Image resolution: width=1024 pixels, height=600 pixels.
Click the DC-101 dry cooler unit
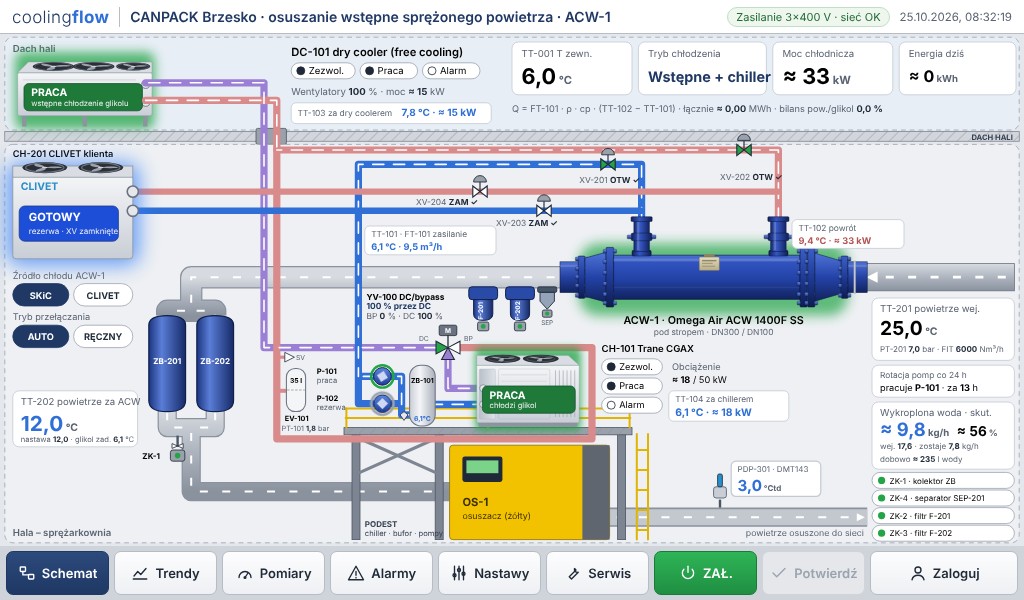(x=85, y=93)
